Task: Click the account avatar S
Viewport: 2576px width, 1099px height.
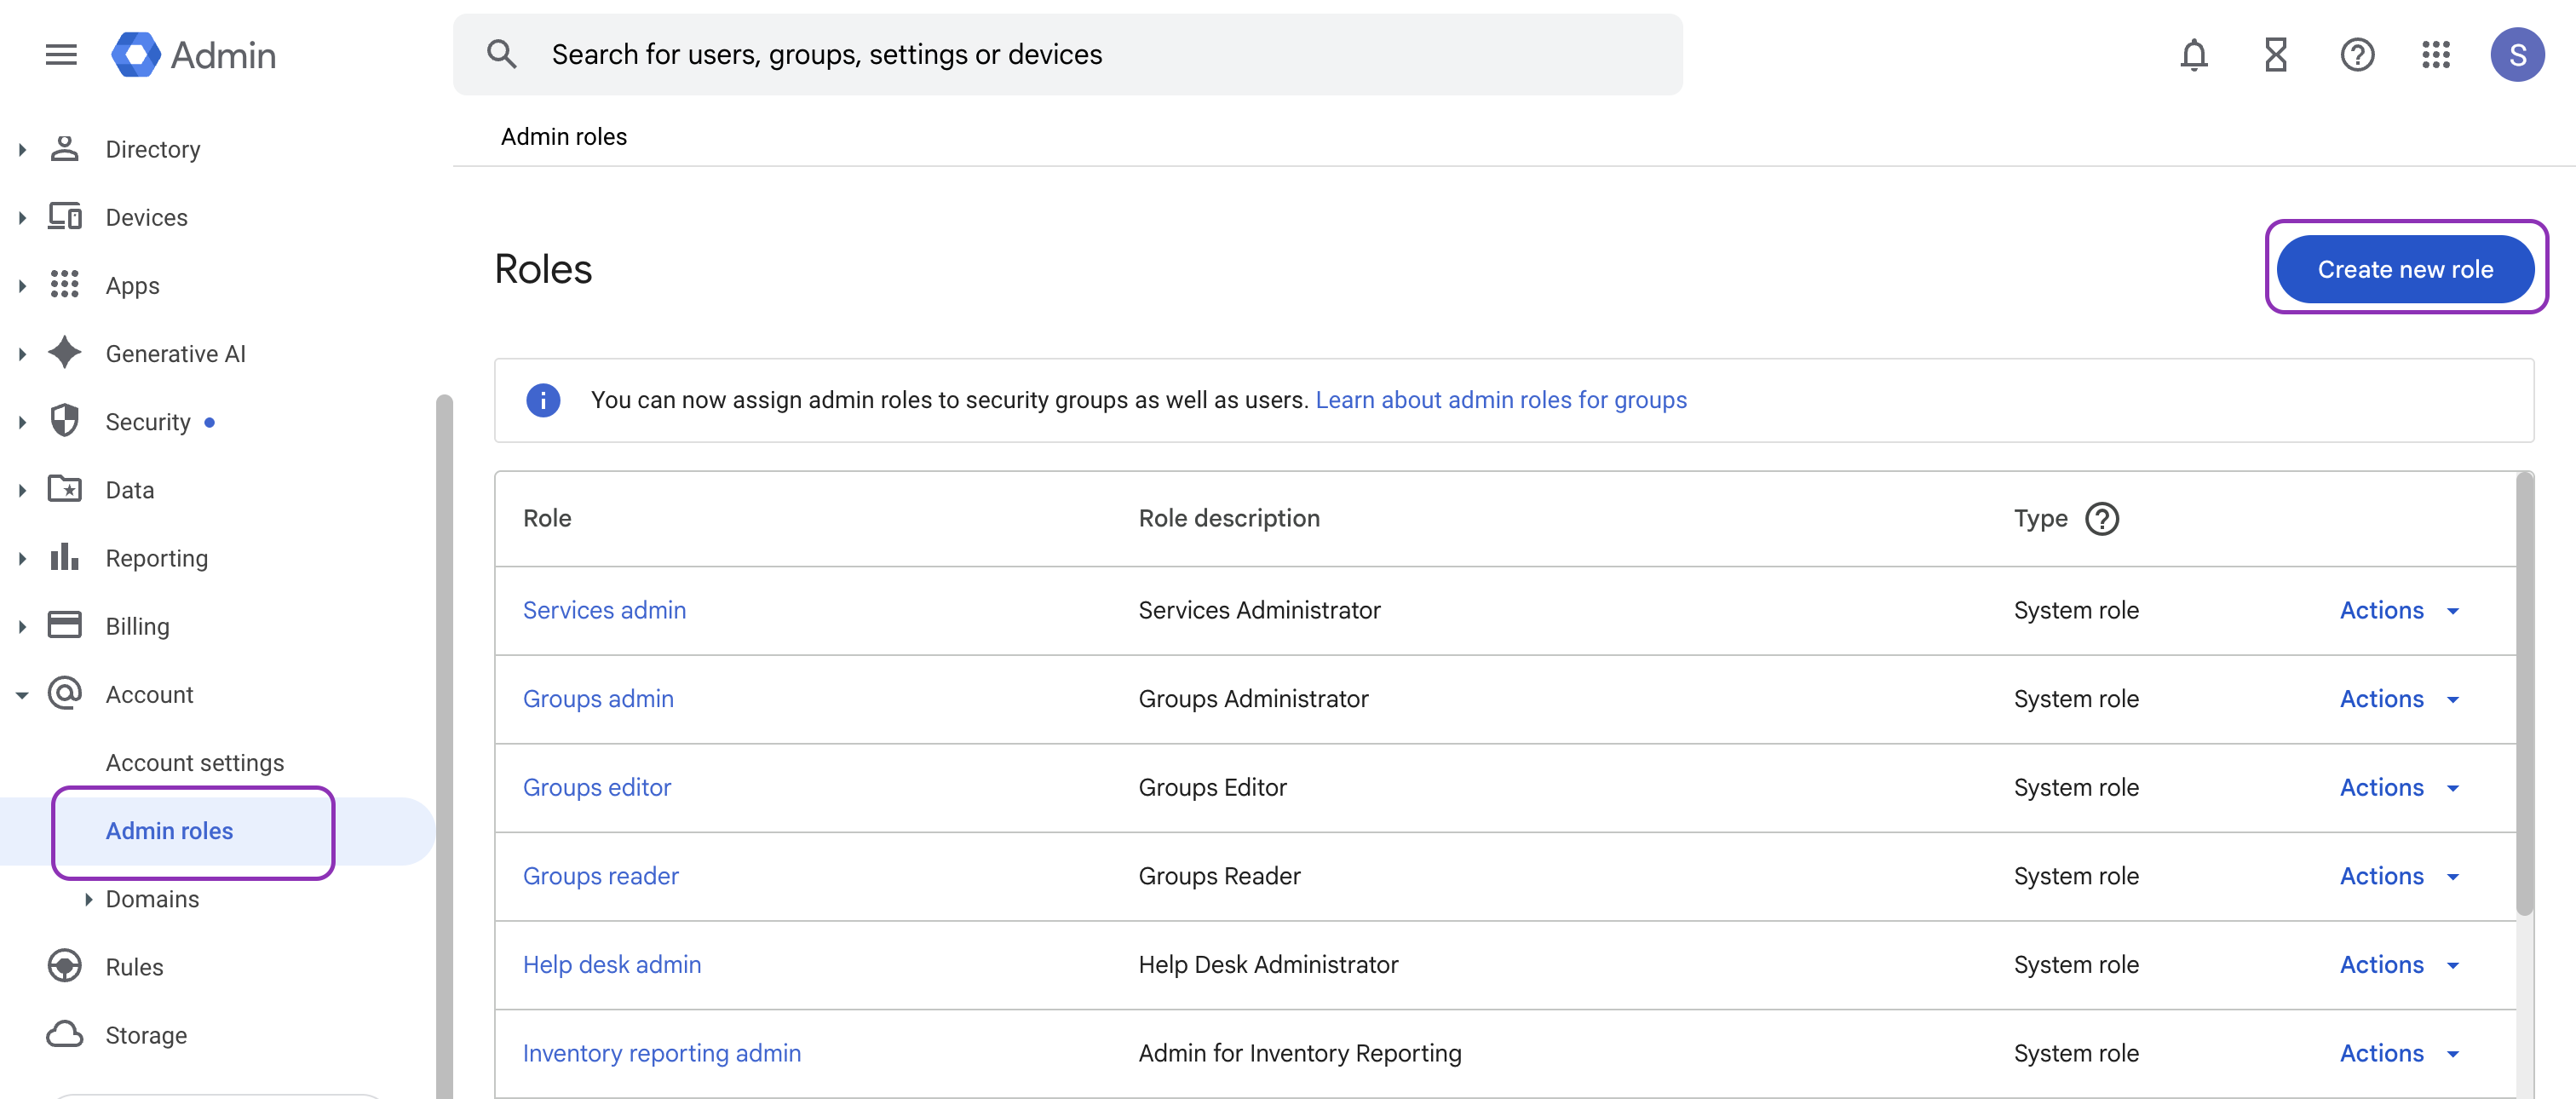Action: point(2516,54)
